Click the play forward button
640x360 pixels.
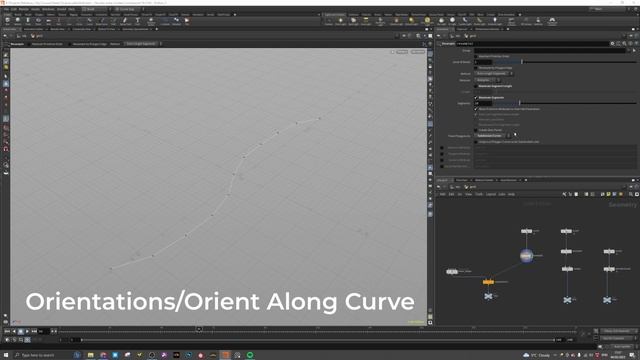tap(27, 331)
